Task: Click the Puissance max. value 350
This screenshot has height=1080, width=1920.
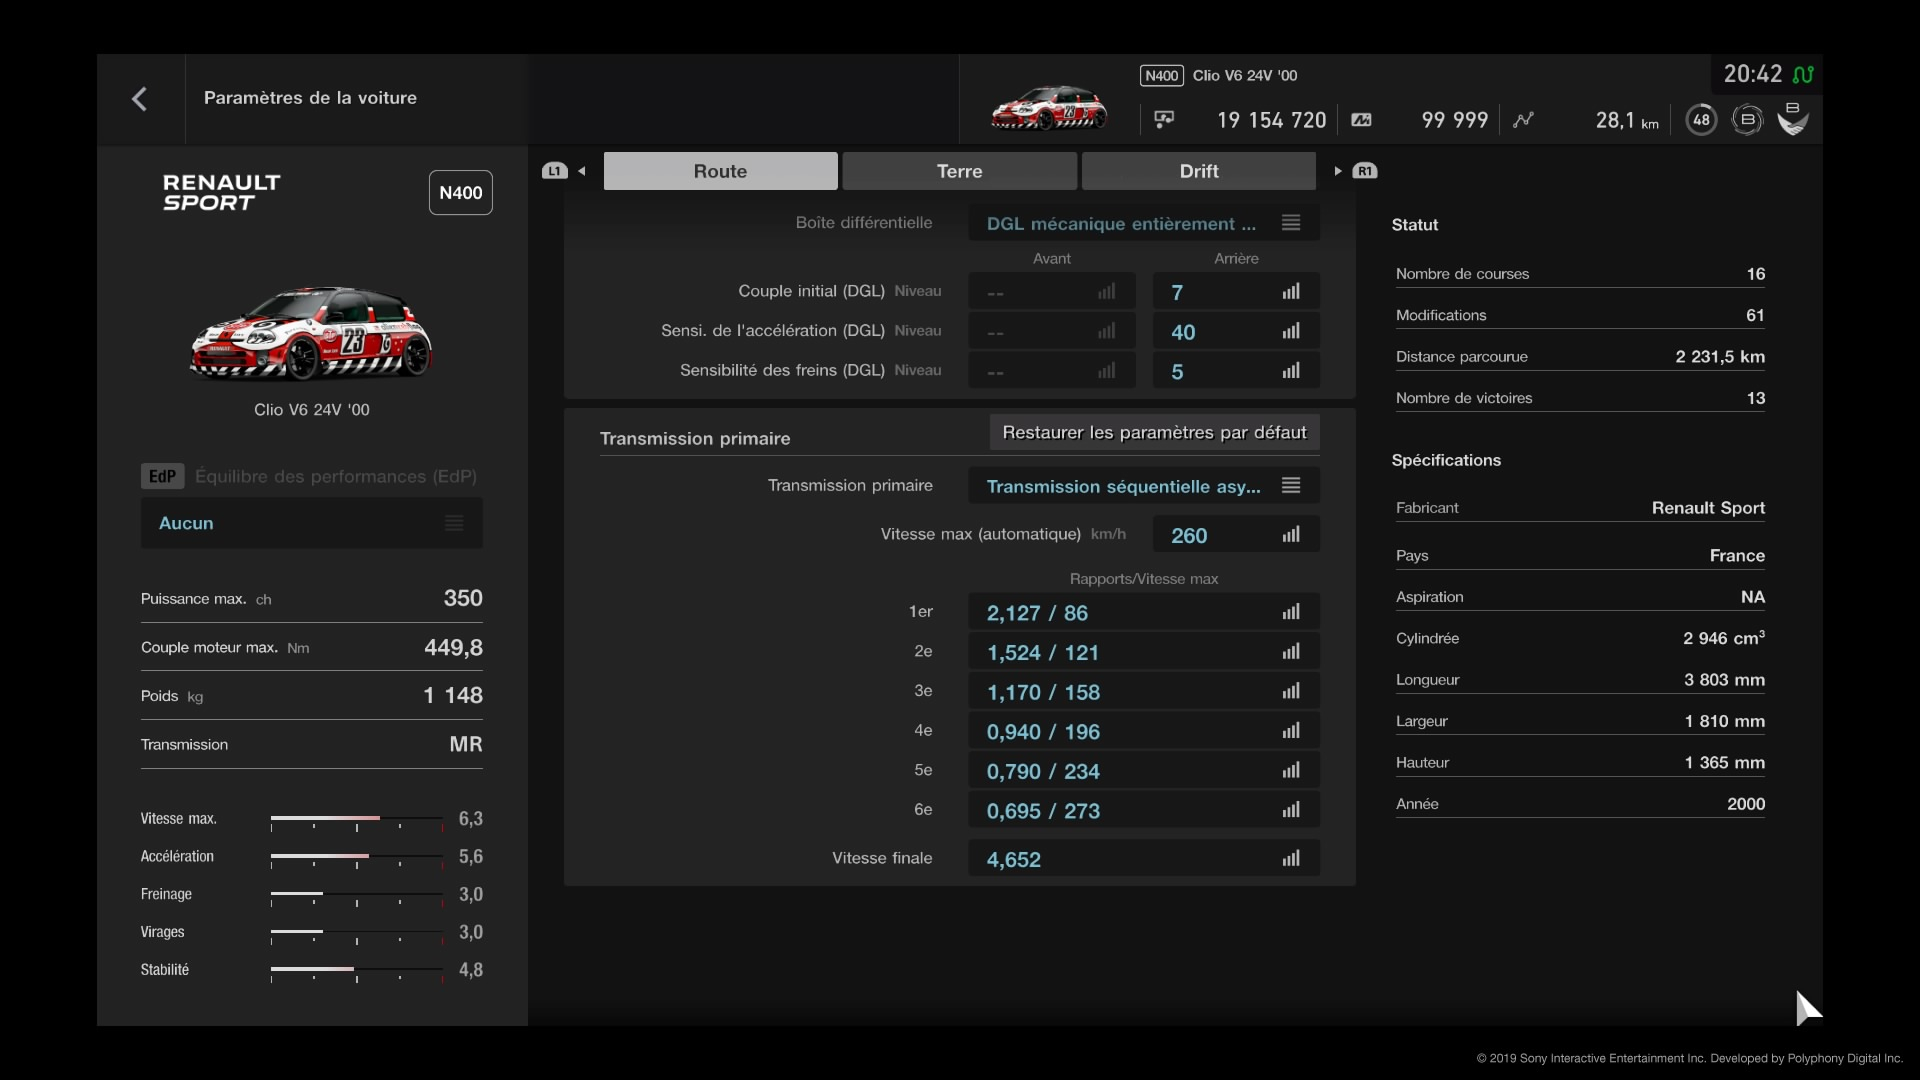Action: 463,598
